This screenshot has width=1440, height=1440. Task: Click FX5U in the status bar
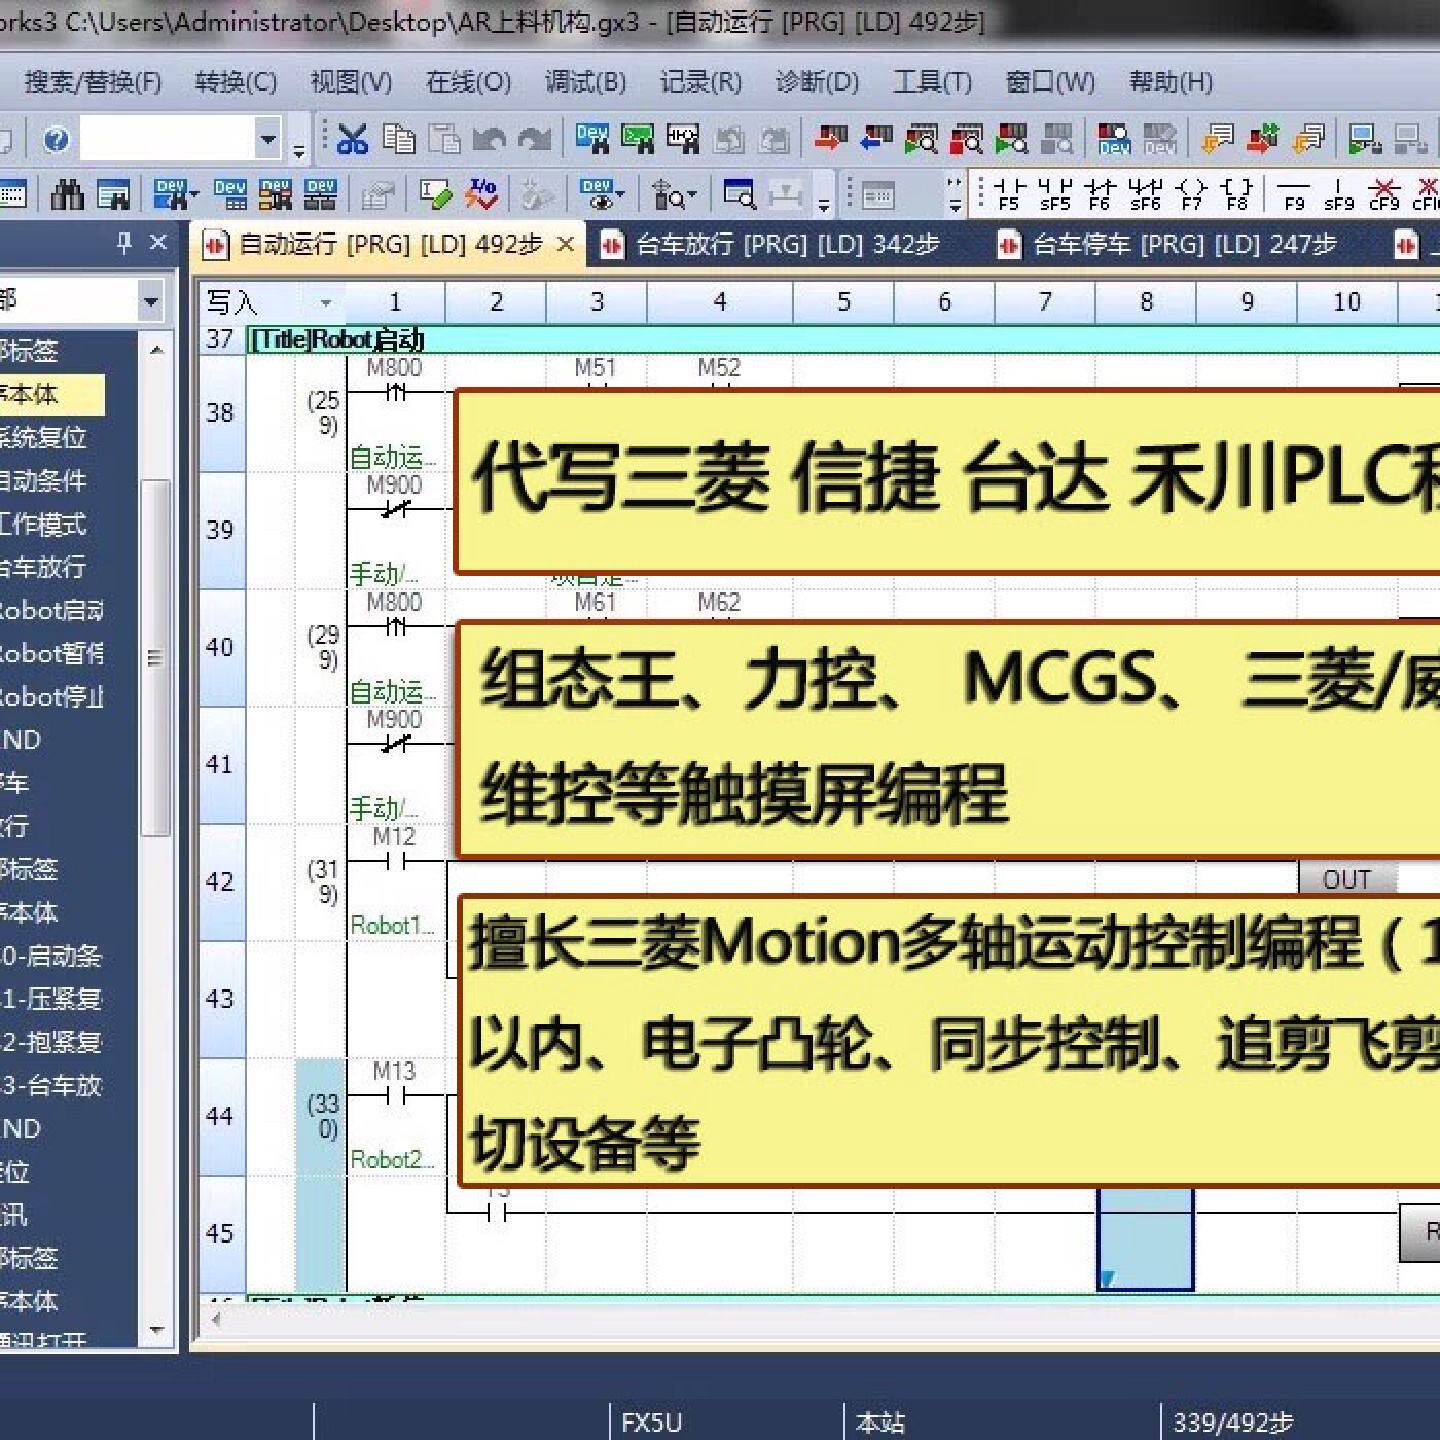(651, 1422)
